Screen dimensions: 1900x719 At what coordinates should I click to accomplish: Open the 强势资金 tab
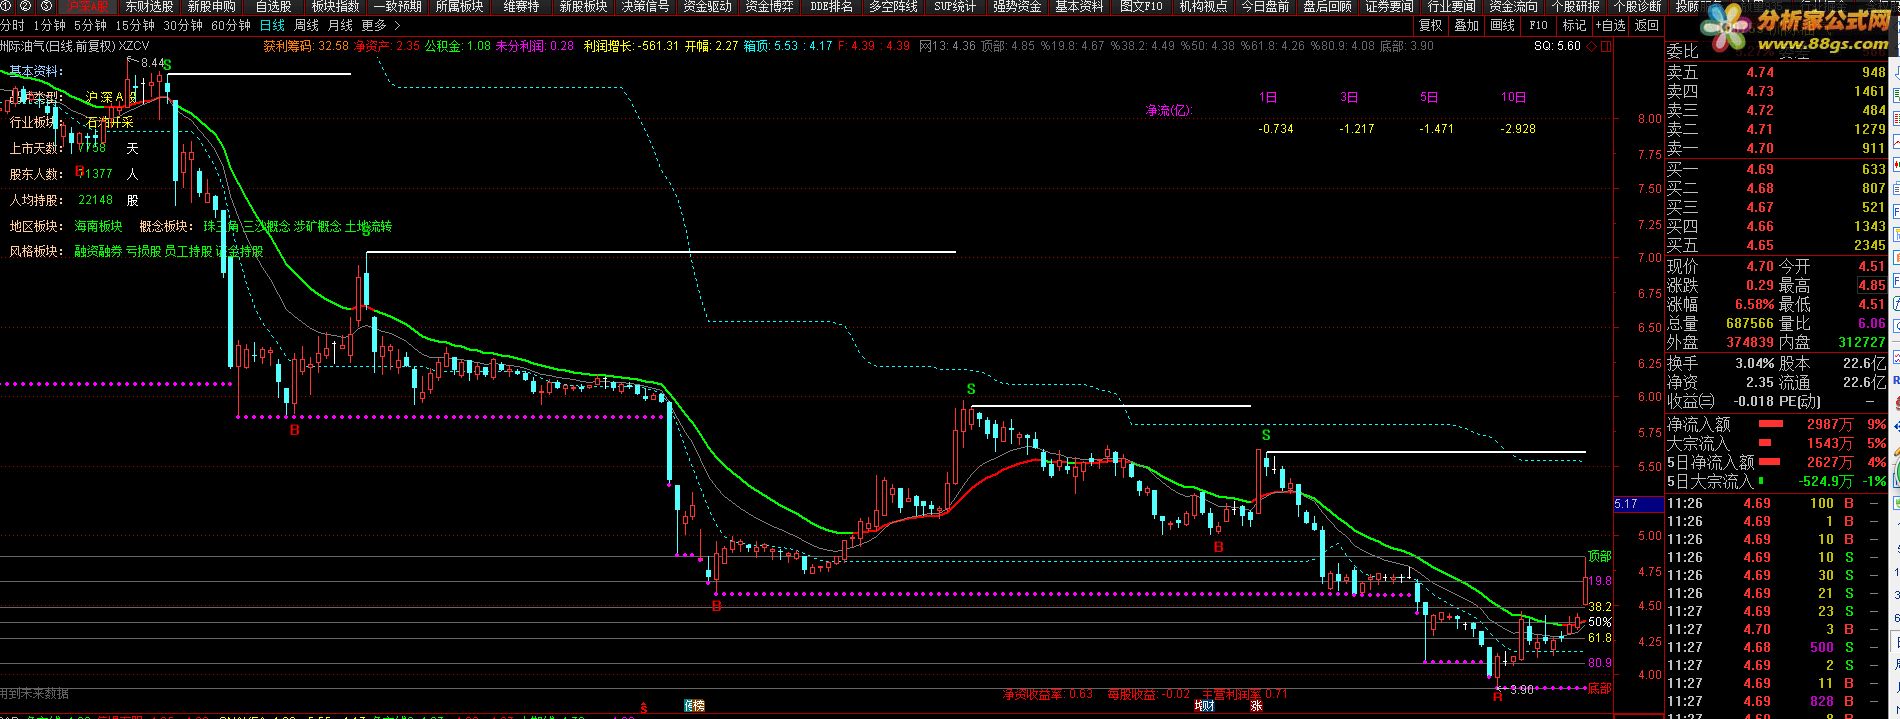tap(1017, 6)
